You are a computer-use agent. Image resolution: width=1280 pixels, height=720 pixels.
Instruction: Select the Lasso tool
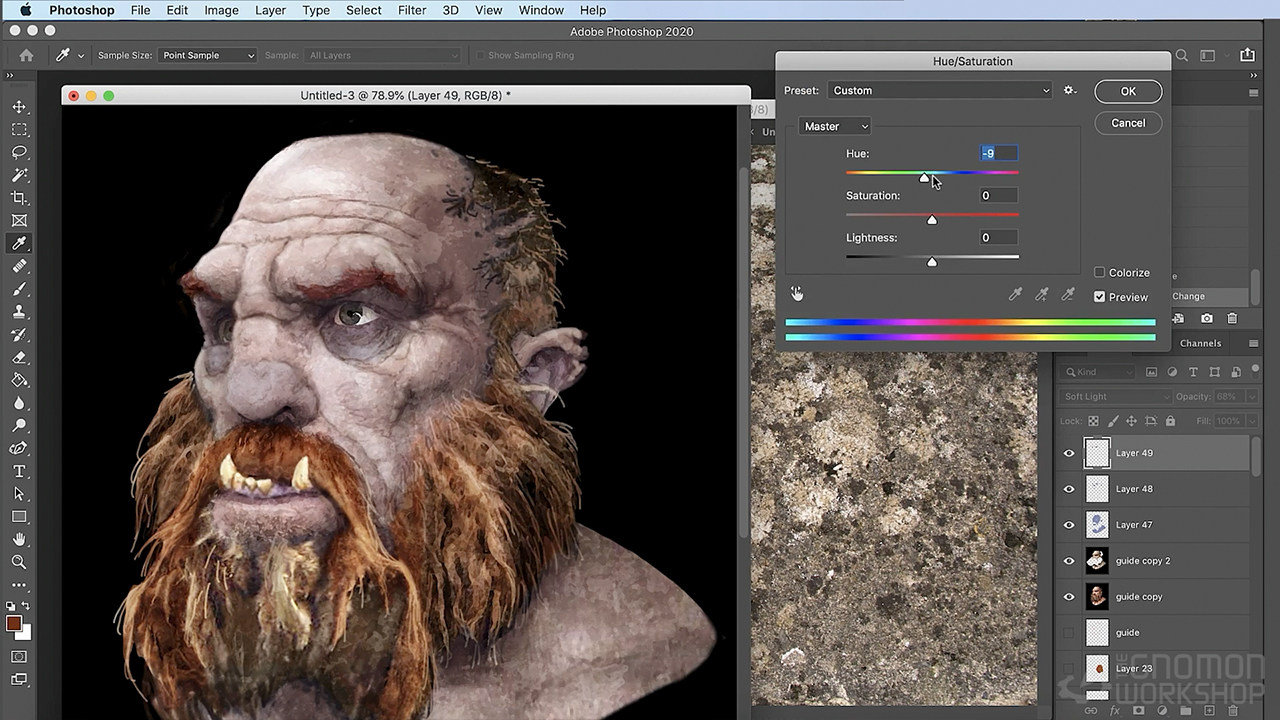tap(19, 152)
